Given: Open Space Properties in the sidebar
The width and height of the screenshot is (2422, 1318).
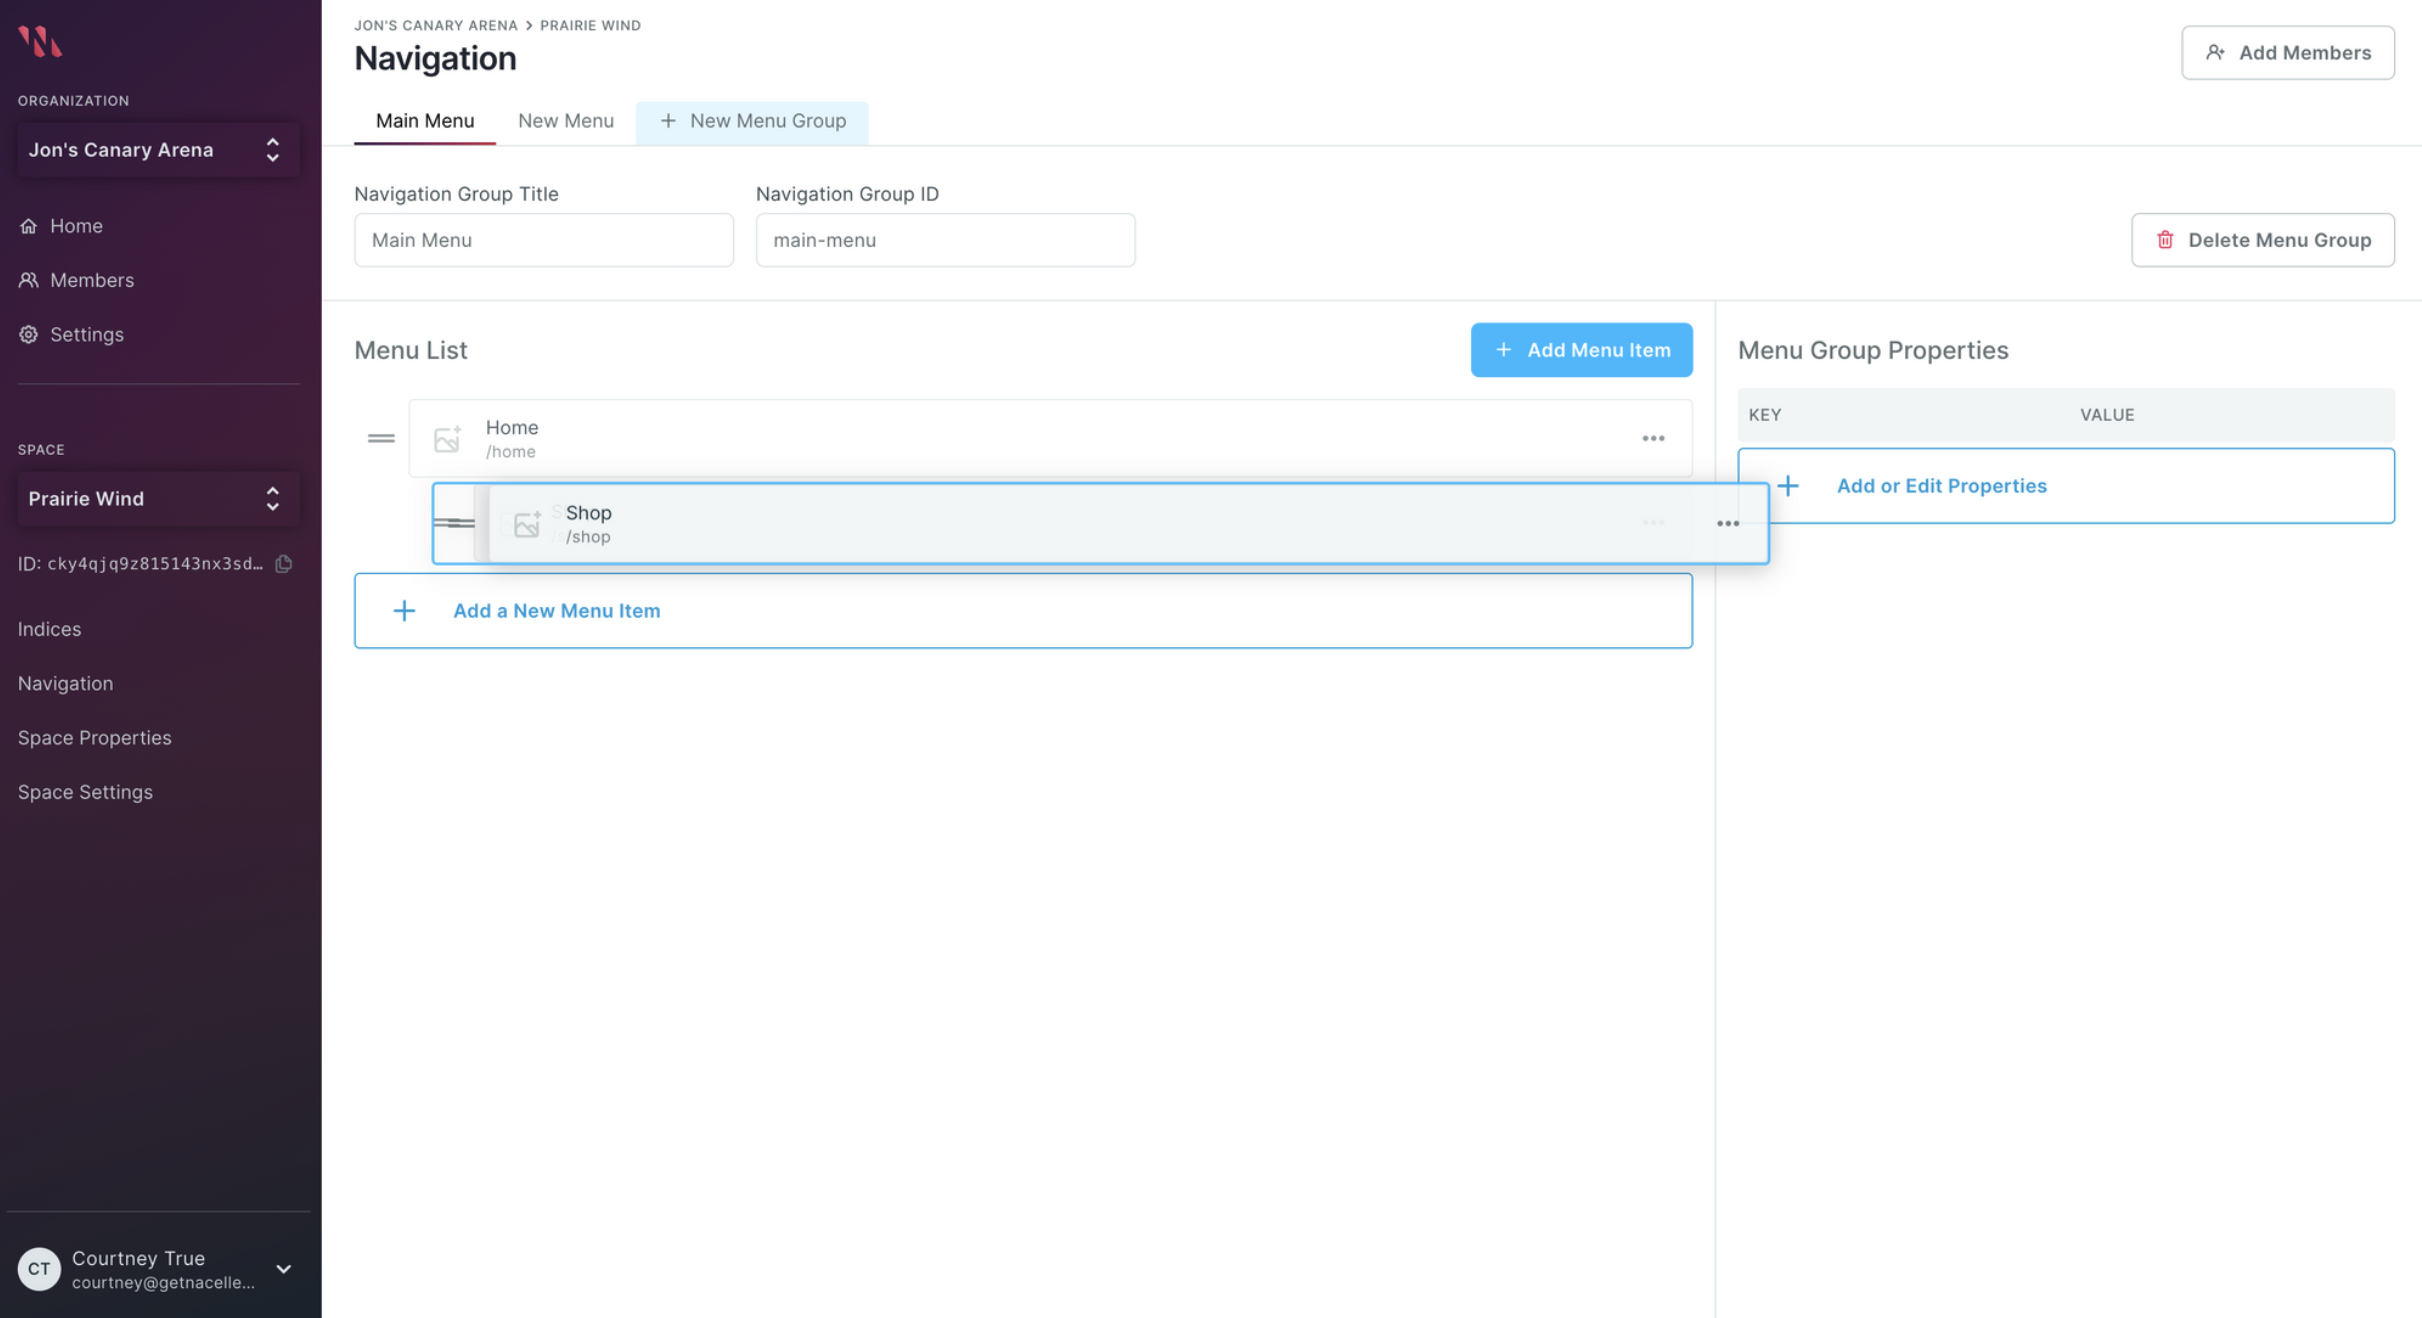Looking at the screenshot, I should point(94,738).
